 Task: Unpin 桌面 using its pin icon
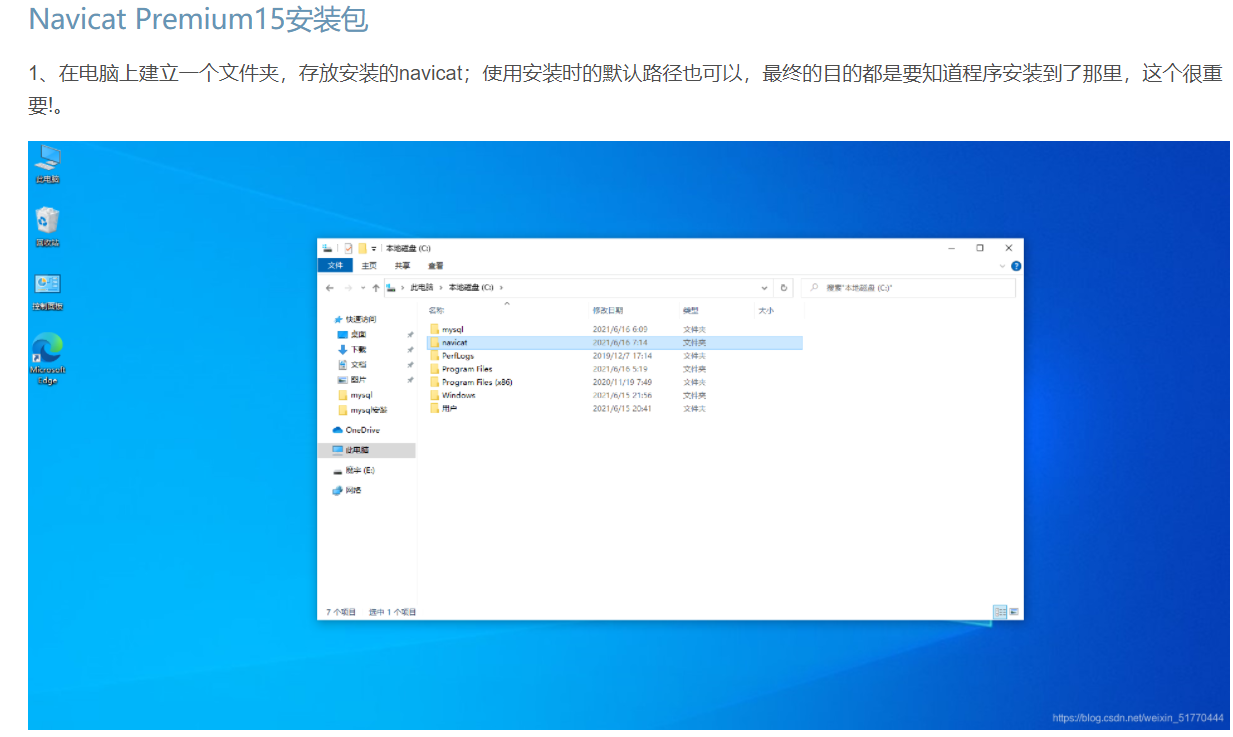coord(410,335)
